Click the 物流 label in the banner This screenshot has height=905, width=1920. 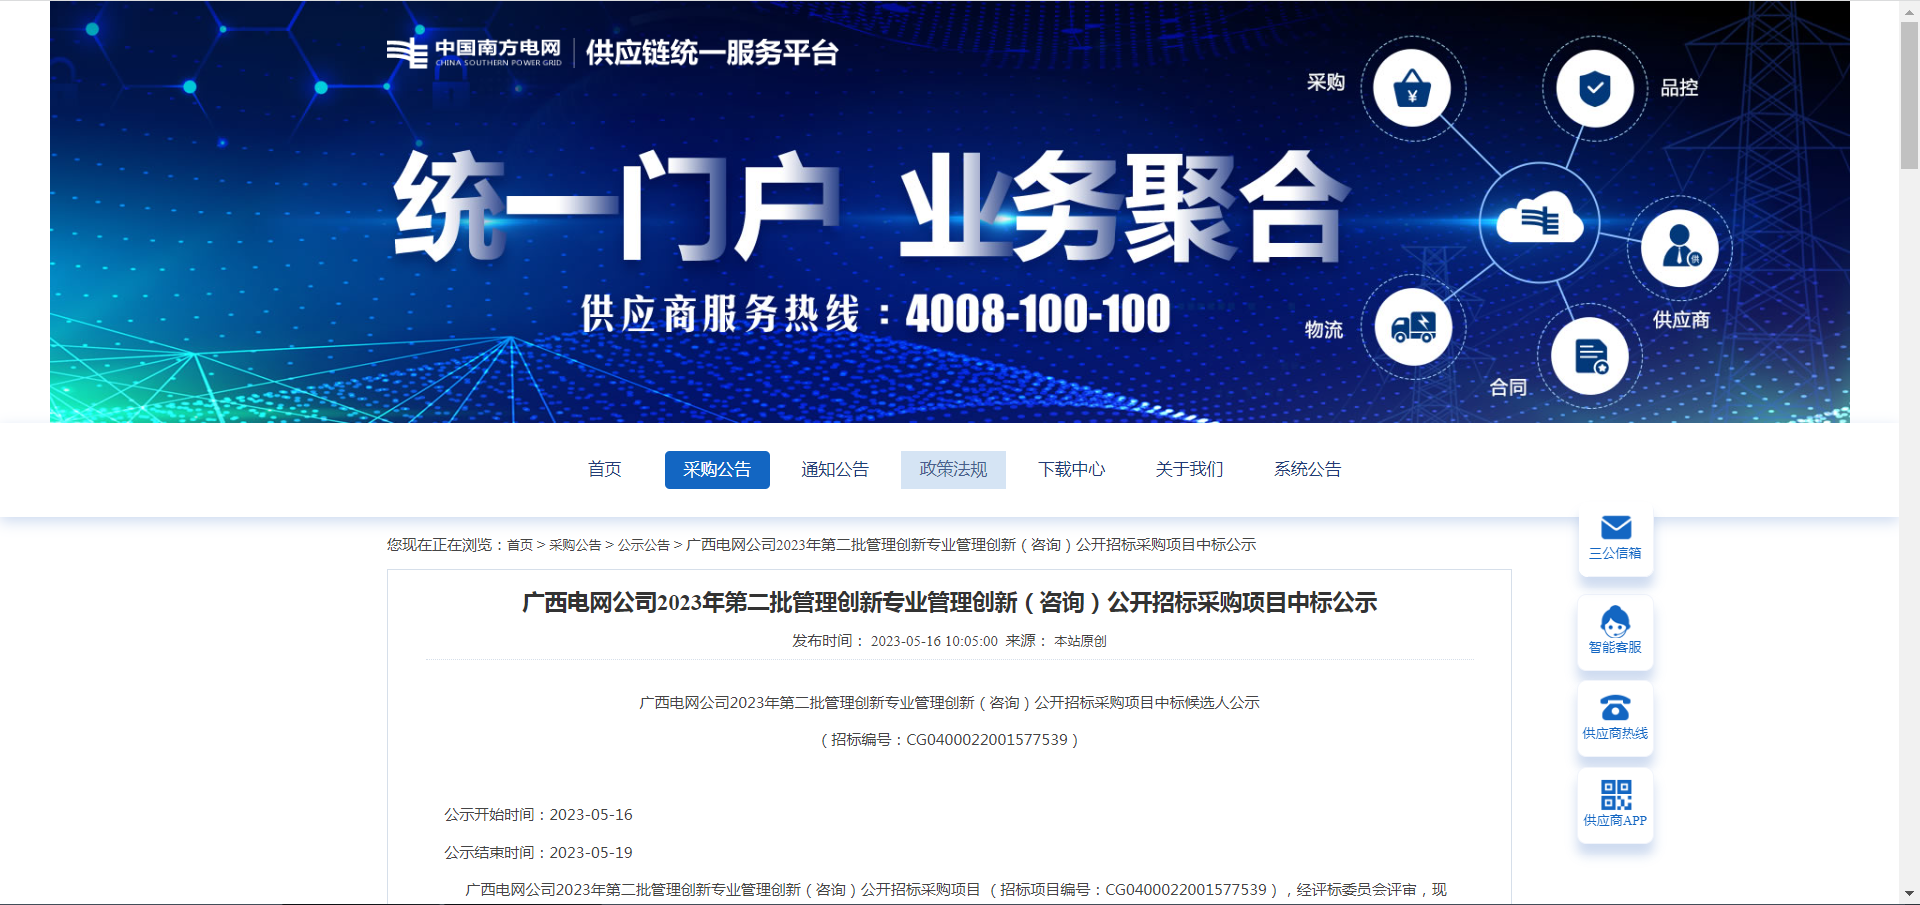[x=1324, y=330]
